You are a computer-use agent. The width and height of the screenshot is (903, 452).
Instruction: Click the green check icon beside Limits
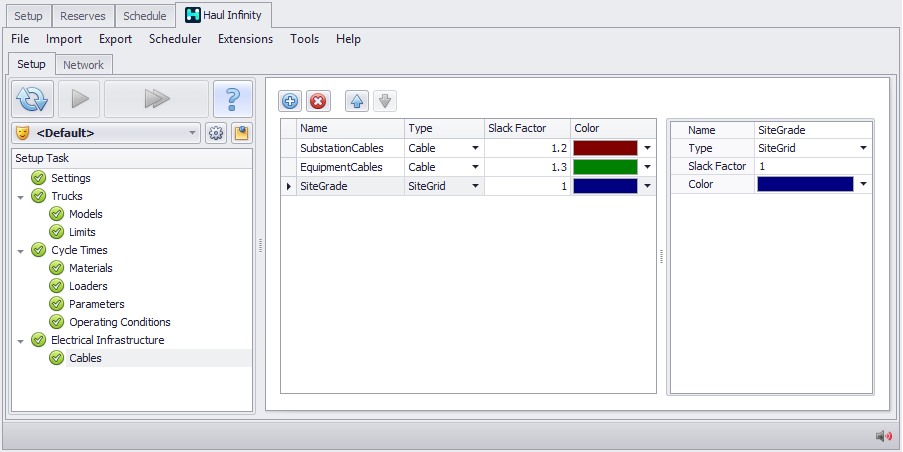[56, 231]
